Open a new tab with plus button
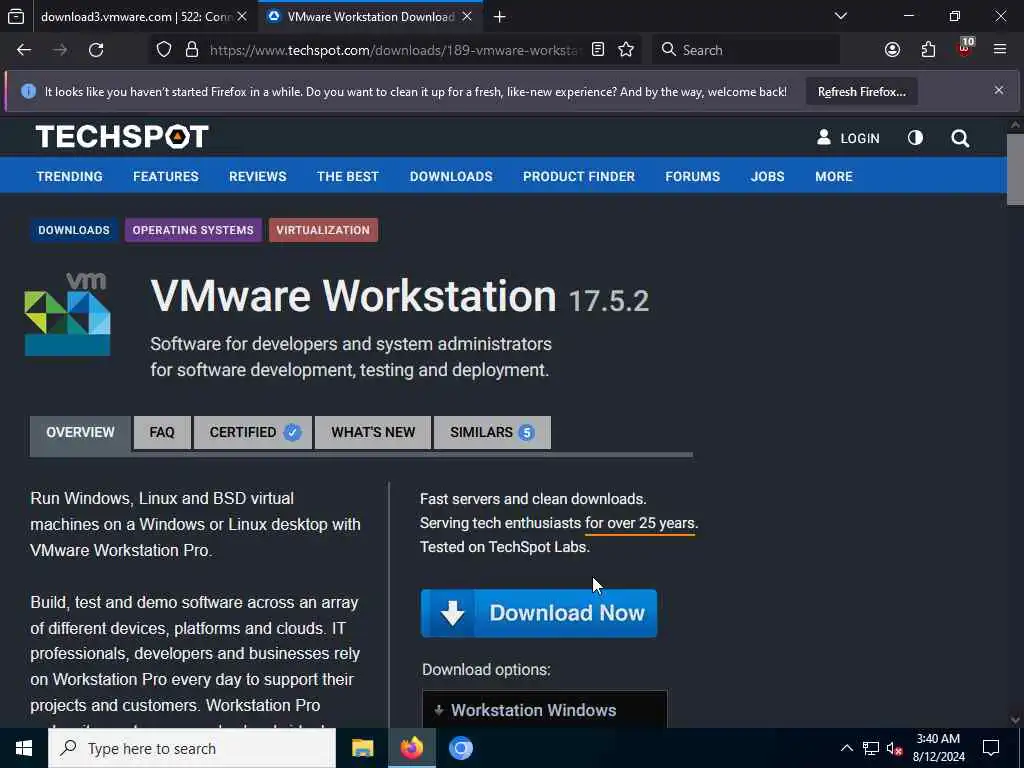This screenshot has width=1024, height=768. 500,16
